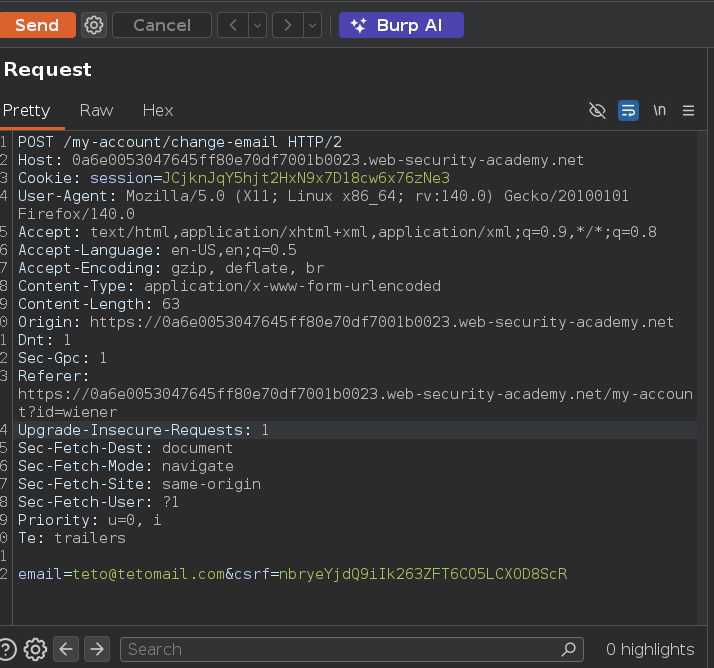Click the Request panel heading
This screenshot has height=668, width=714.
tap(47, 70)
